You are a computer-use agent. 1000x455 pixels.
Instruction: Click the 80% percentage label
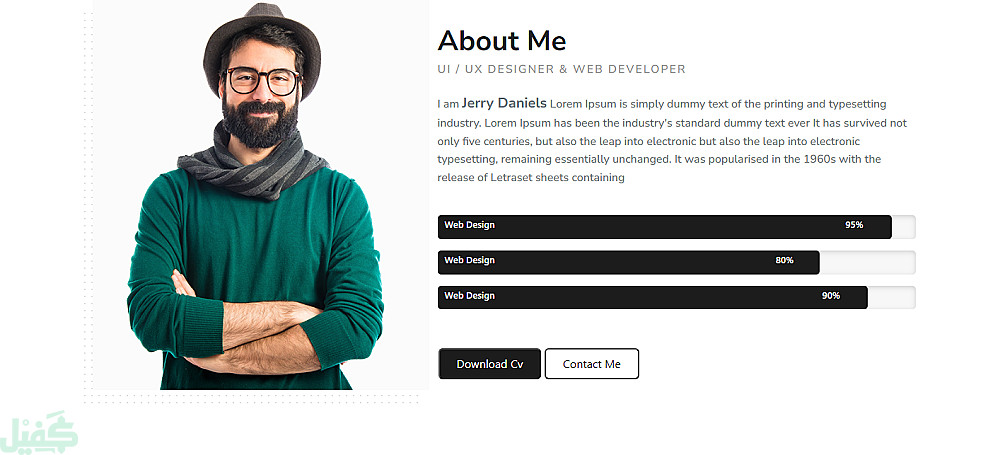[x=784, y=260]
